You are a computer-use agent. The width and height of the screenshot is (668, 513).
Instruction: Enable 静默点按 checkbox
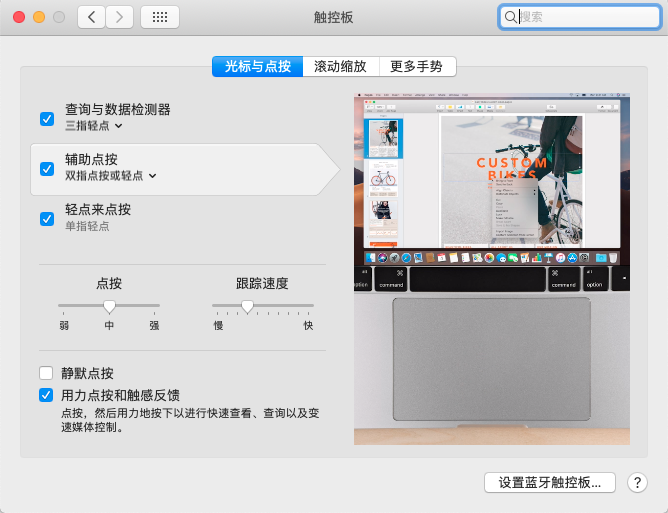pyautogui.click(x=46, y=373)
